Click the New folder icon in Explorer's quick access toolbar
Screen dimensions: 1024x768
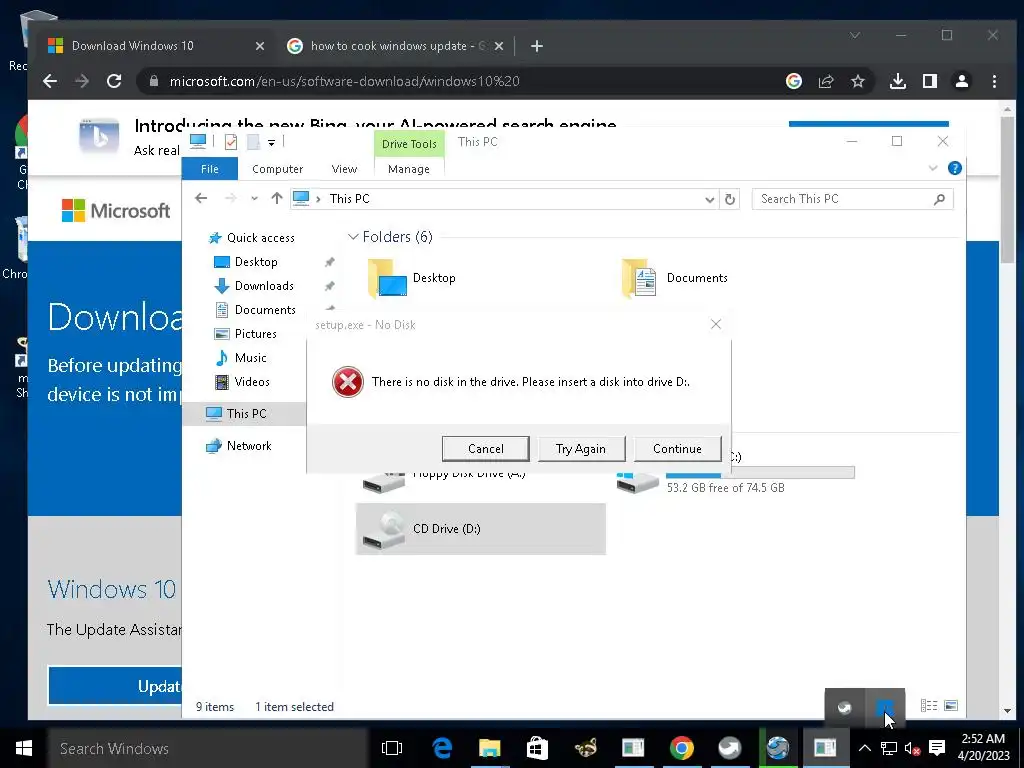[253, 142]
